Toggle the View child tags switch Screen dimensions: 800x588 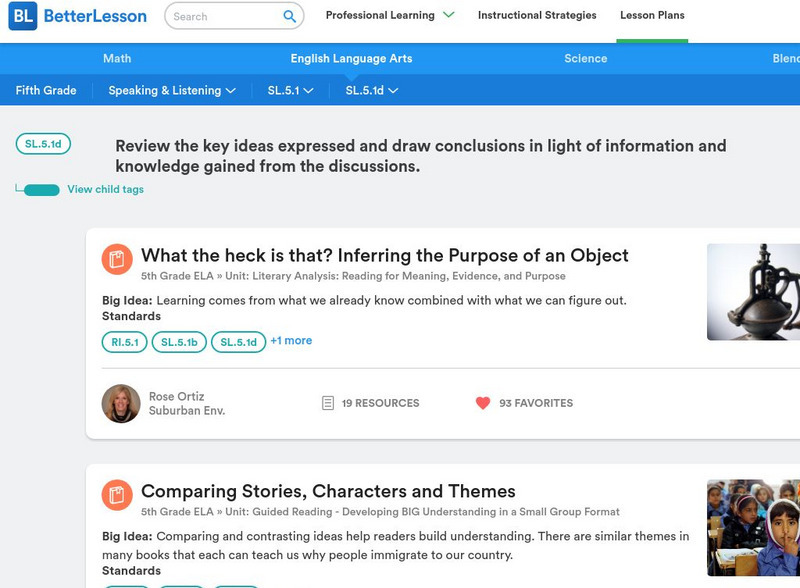coord(41,190)
